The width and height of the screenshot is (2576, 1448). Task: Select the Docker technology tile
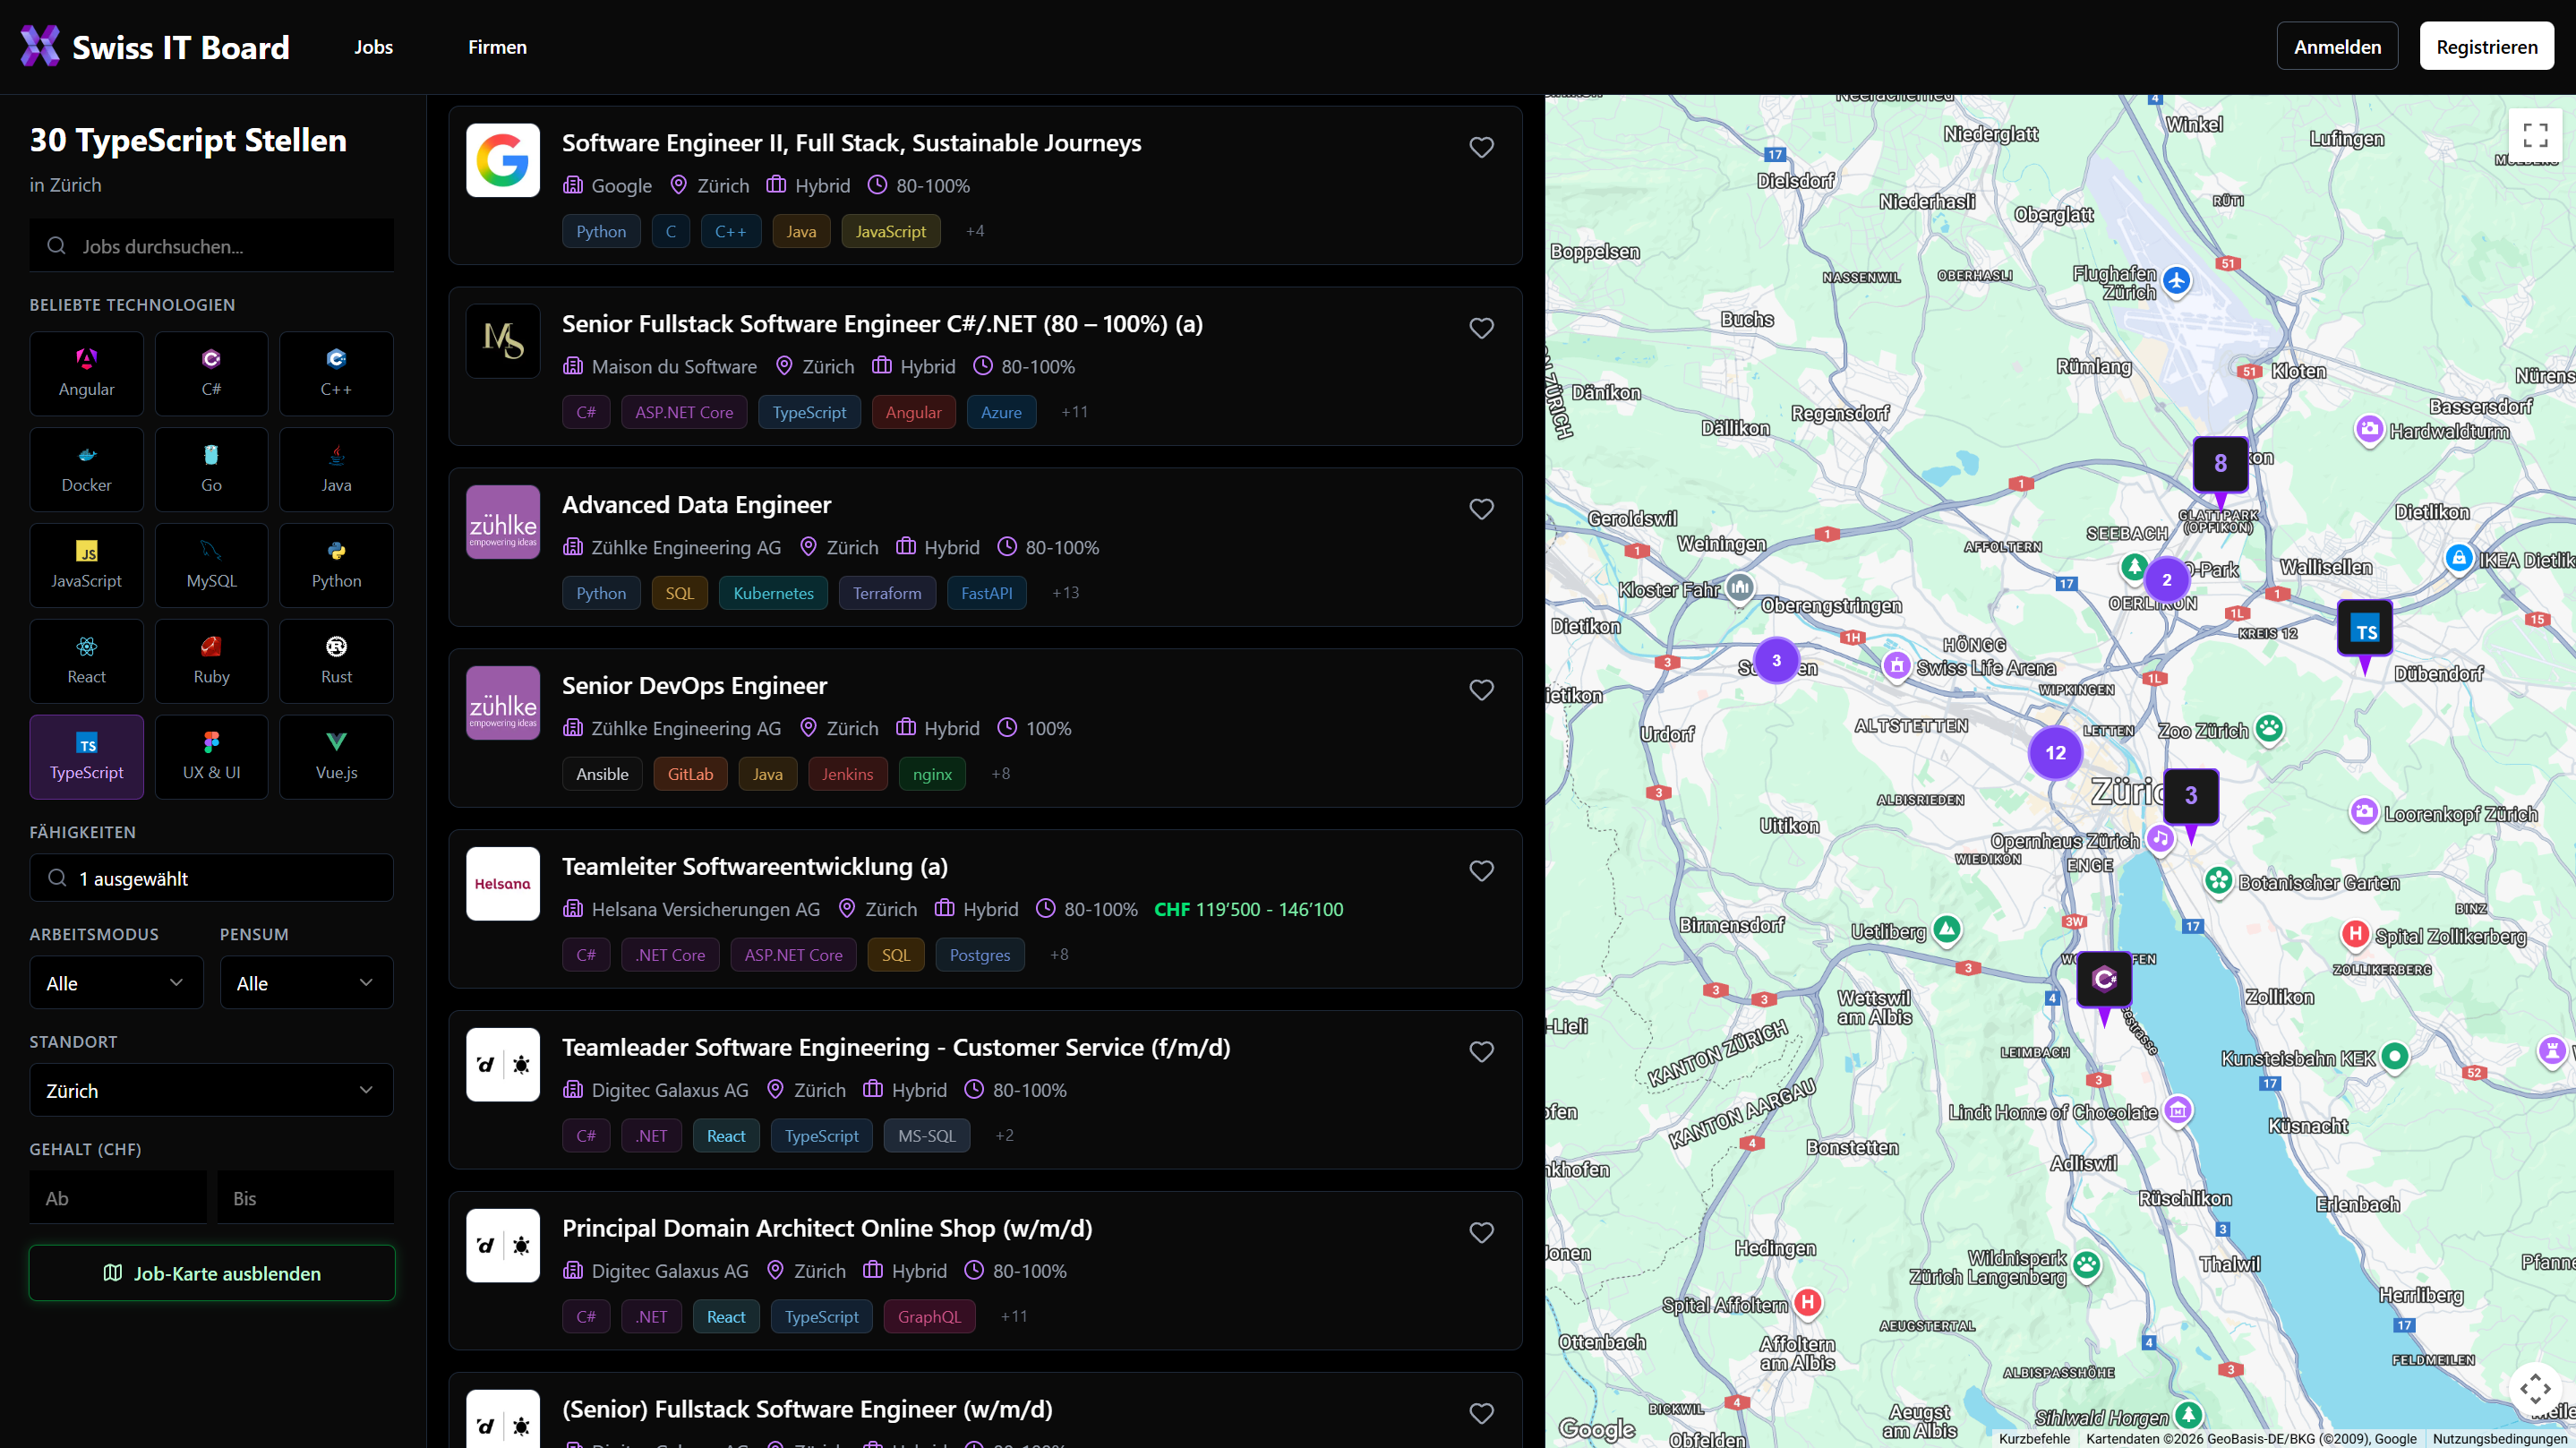coord(86,469)
